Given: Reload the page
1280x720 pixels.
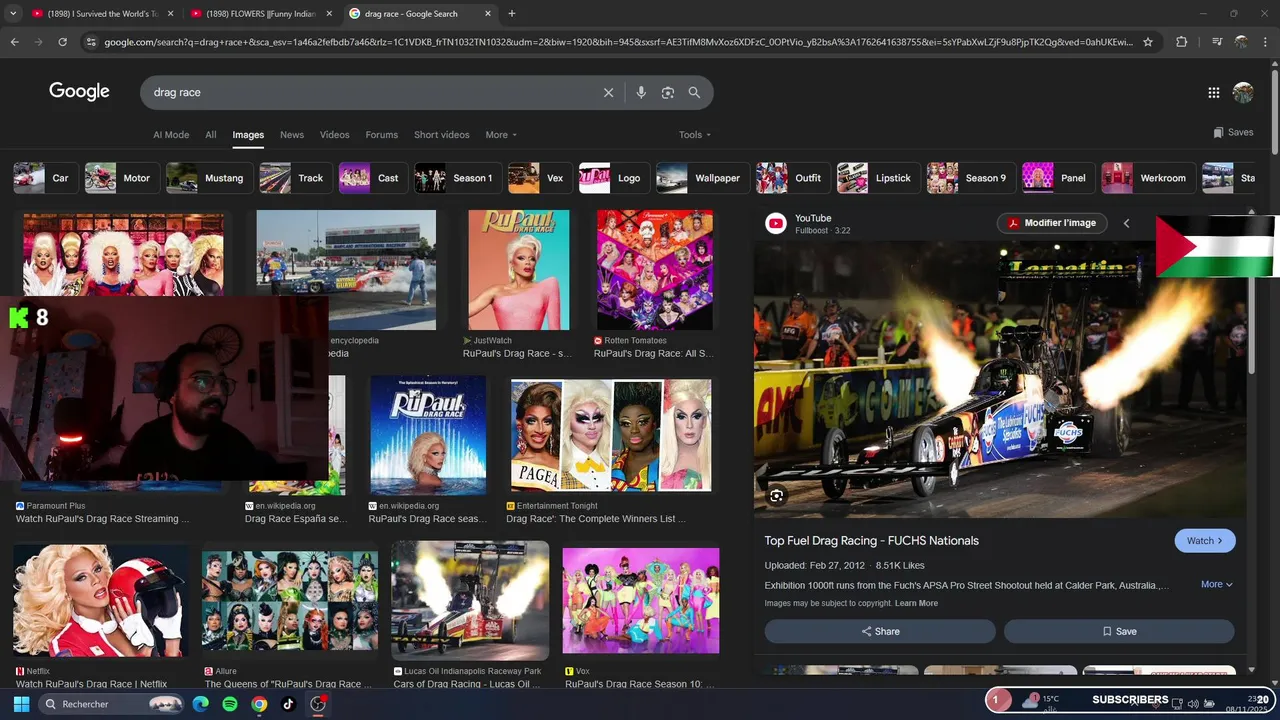Looking at the screenshot, I should (x=62, y=42).
